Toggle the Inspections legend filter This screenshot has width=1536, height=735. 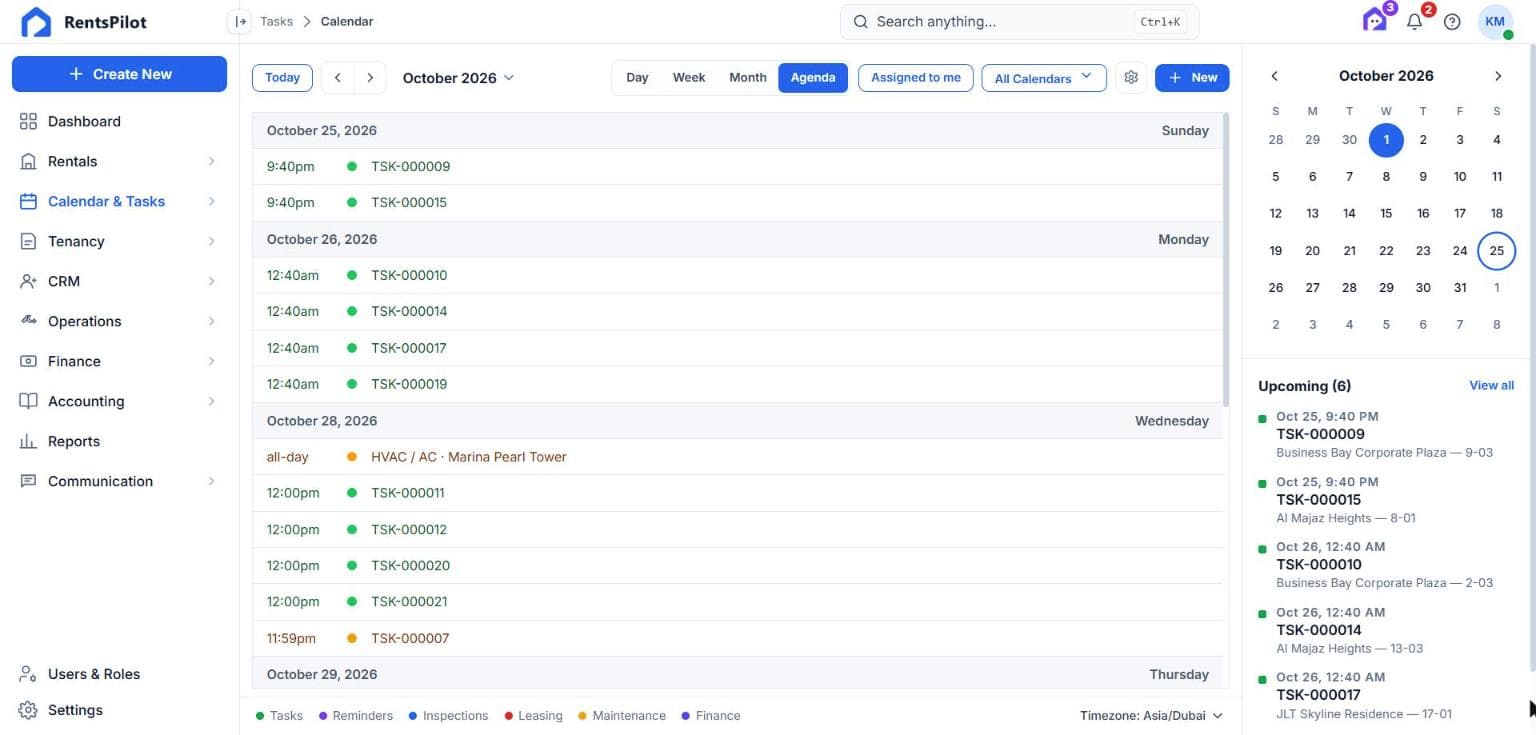tap(448, 716)
